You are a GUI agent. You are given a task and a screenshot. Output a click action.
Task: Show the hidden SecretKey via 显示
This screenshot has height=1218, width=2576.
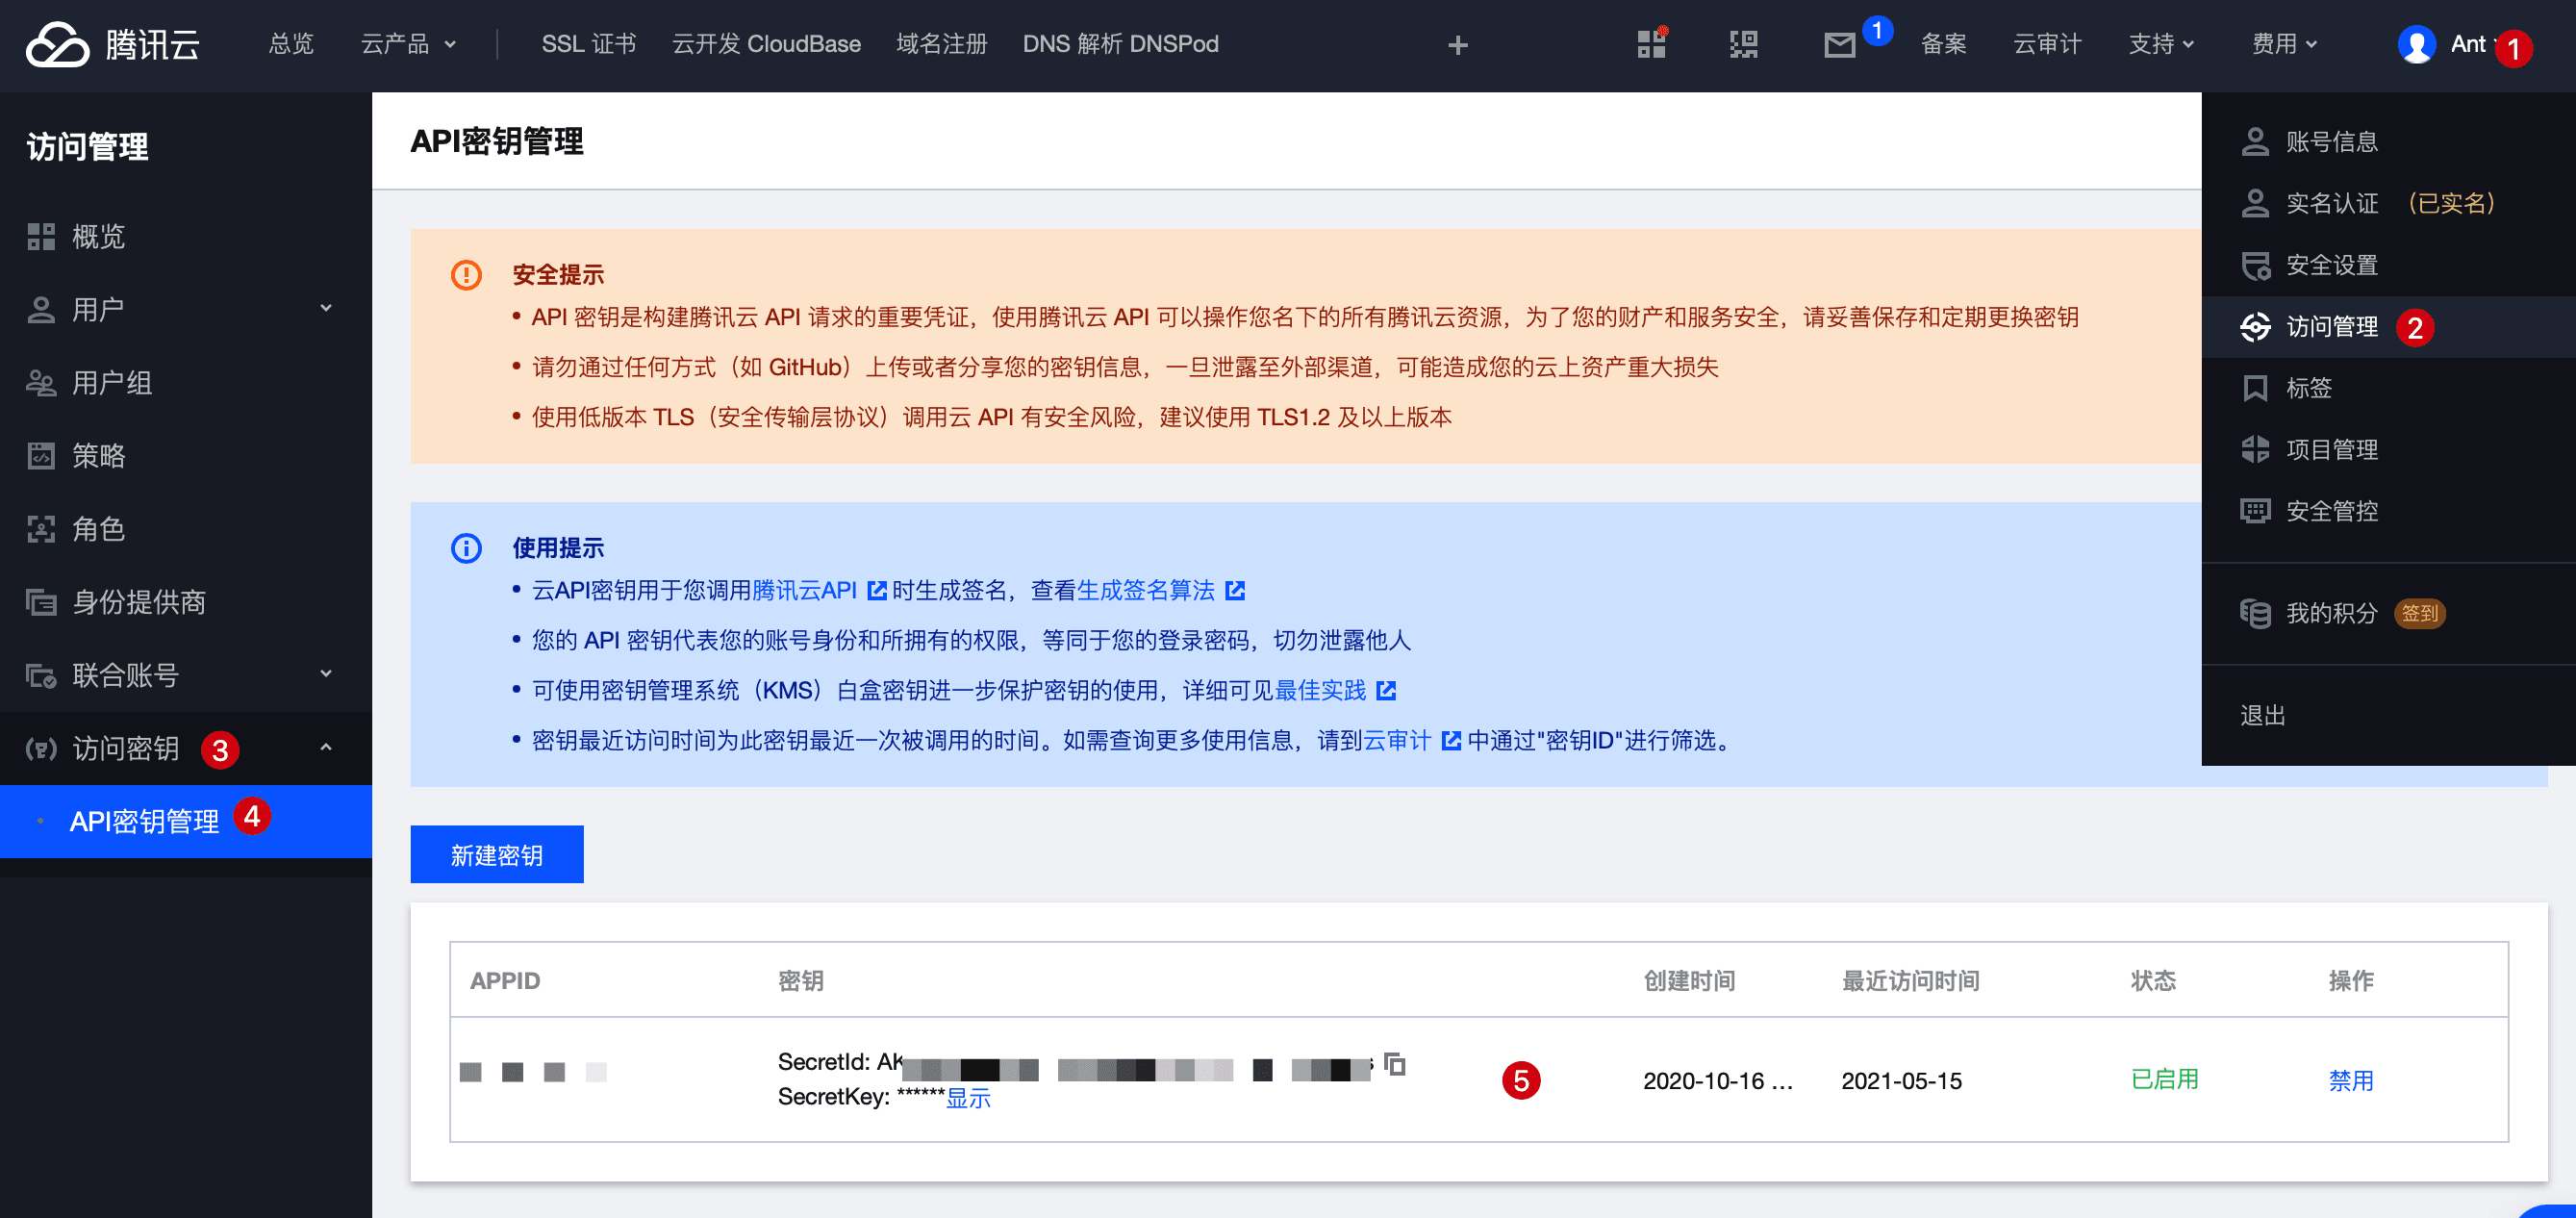967,1098
